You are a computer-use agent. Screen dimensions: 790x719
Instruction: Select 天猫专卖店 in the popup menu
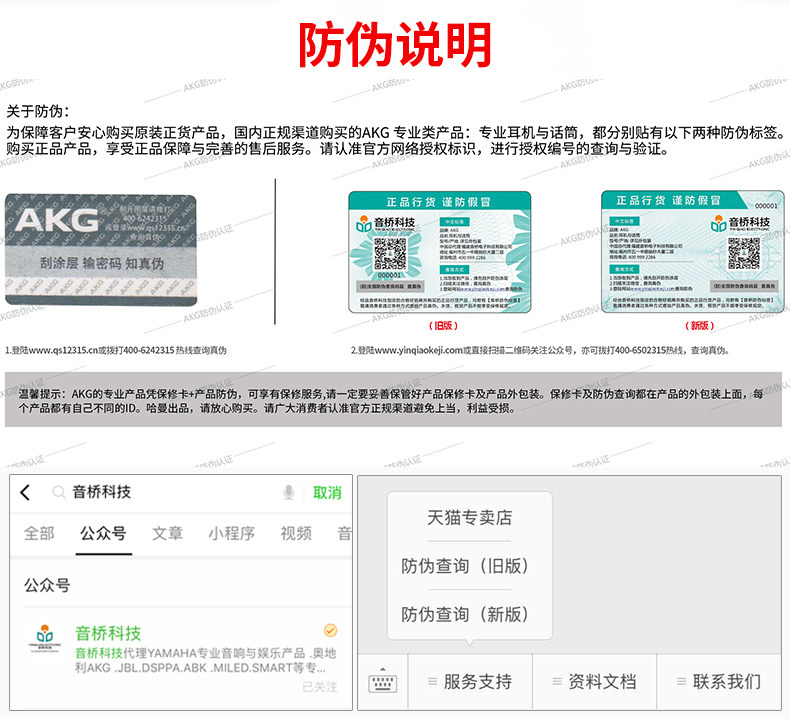470,517
